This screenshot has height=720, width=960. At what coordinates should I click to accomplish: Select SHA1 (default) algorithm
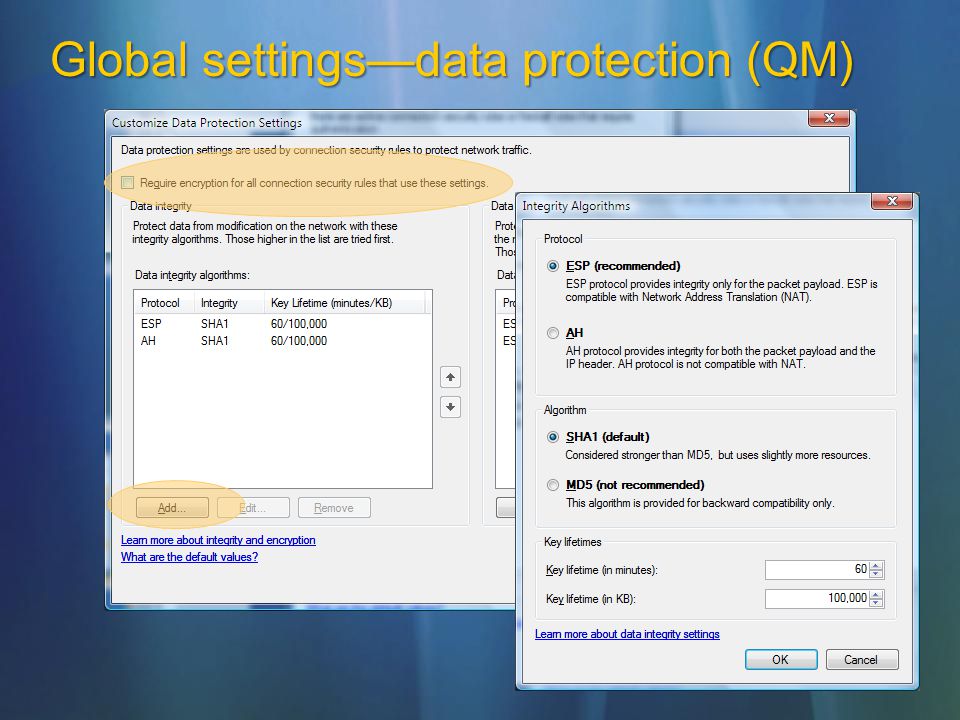click(553, 437)
